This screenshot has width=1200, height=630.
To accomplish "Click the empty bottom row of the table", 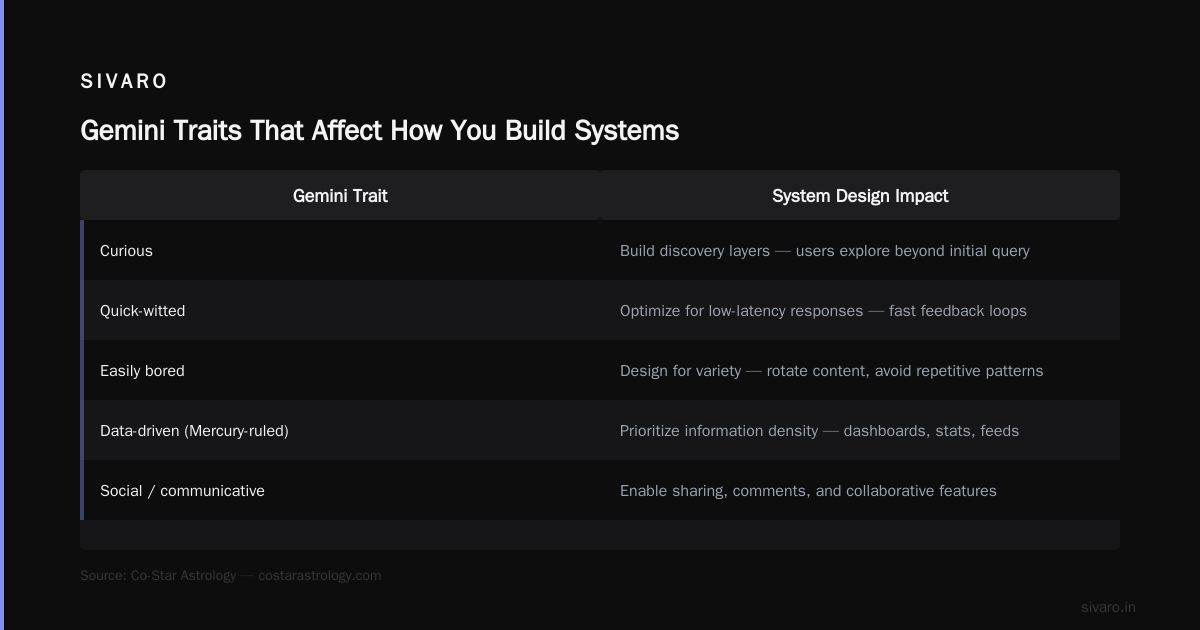I will coord(600,535).
